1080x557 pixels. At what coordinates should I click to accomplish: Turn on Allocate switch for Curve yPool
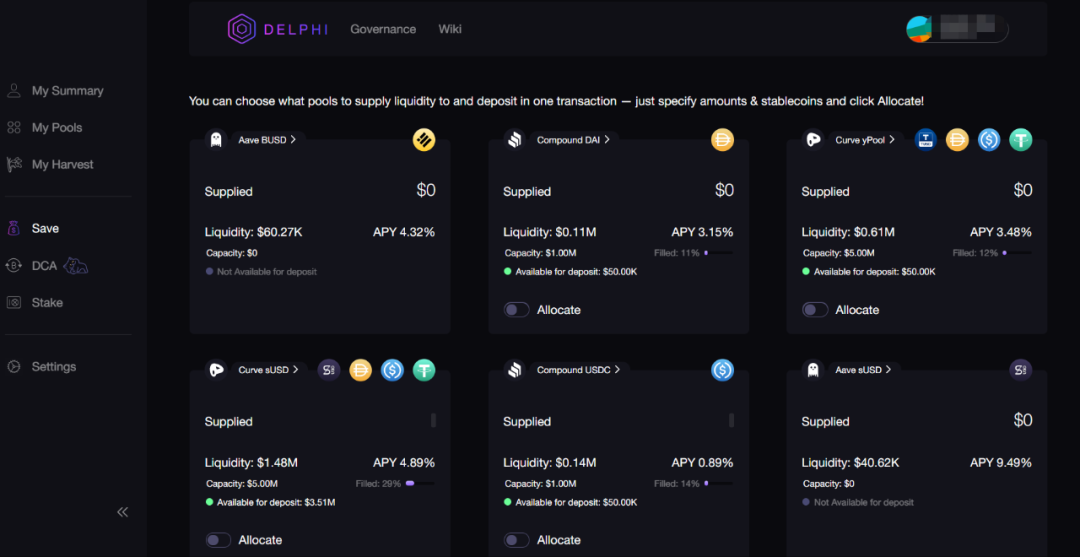(815, 310)
